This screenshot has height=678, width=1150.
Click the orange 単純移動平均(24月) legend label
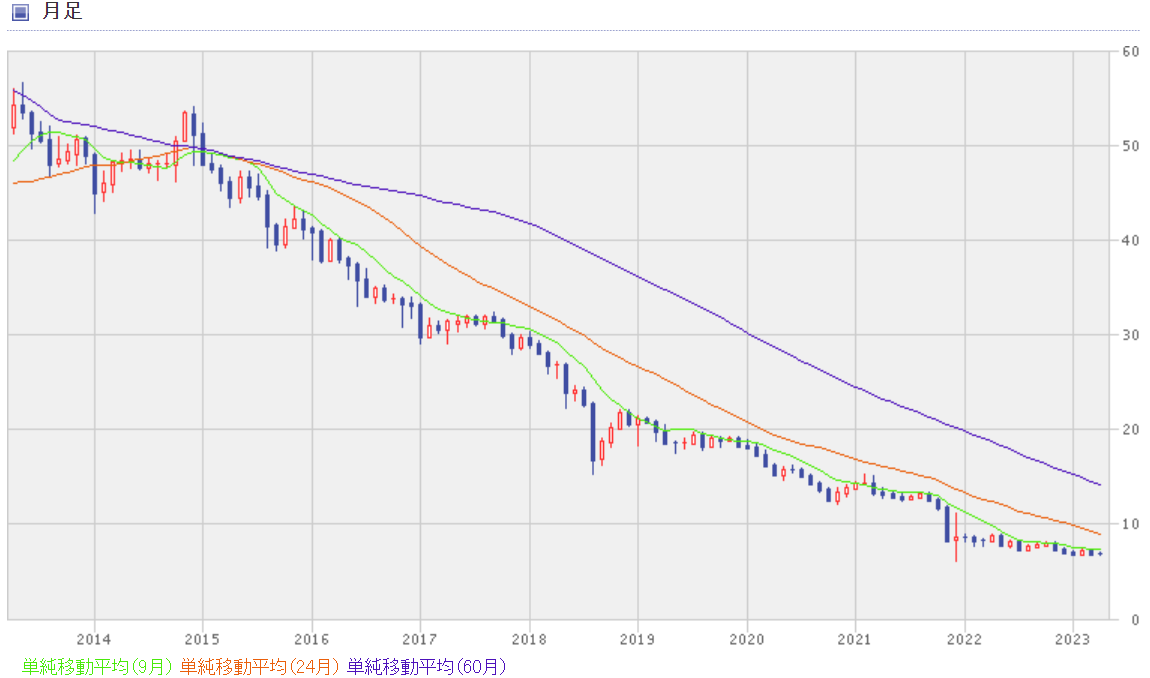click(x=259, y=666)
